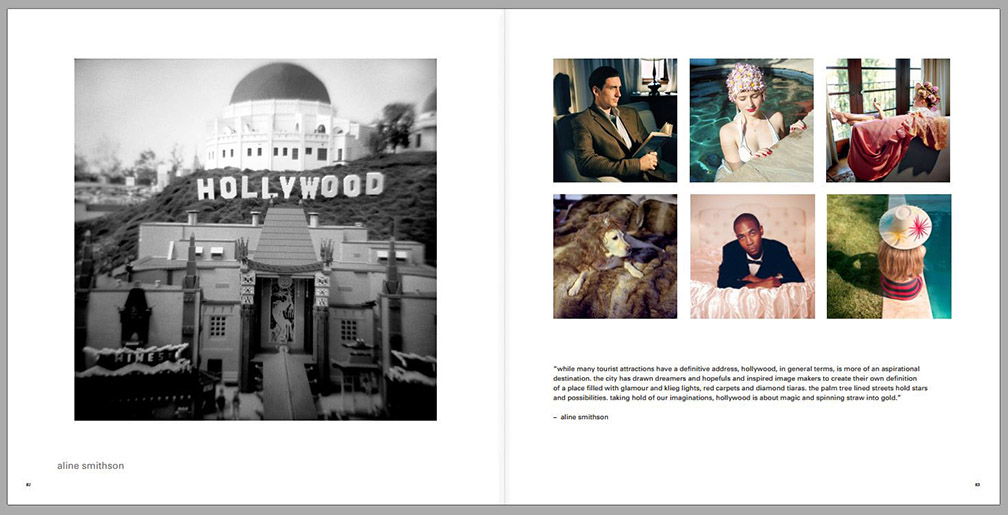Image resolution: width=1008 pixels, height=515 pixels.
Task: Select the man in tuxedo on bed photo
Action: pyautogui.click(x=751, y=256)
